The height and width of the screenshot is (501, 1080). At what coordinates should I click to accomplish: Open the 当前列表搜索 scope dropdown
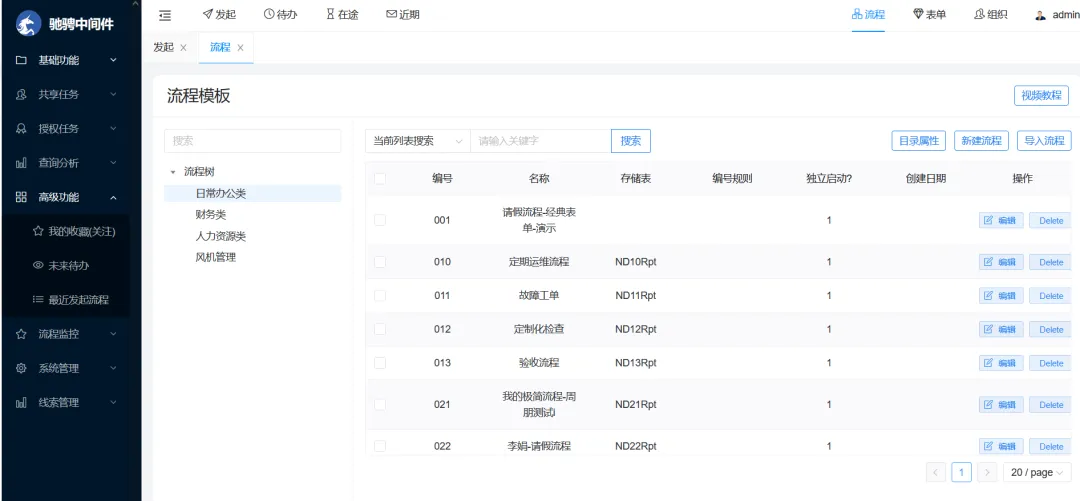pos(417,141)
